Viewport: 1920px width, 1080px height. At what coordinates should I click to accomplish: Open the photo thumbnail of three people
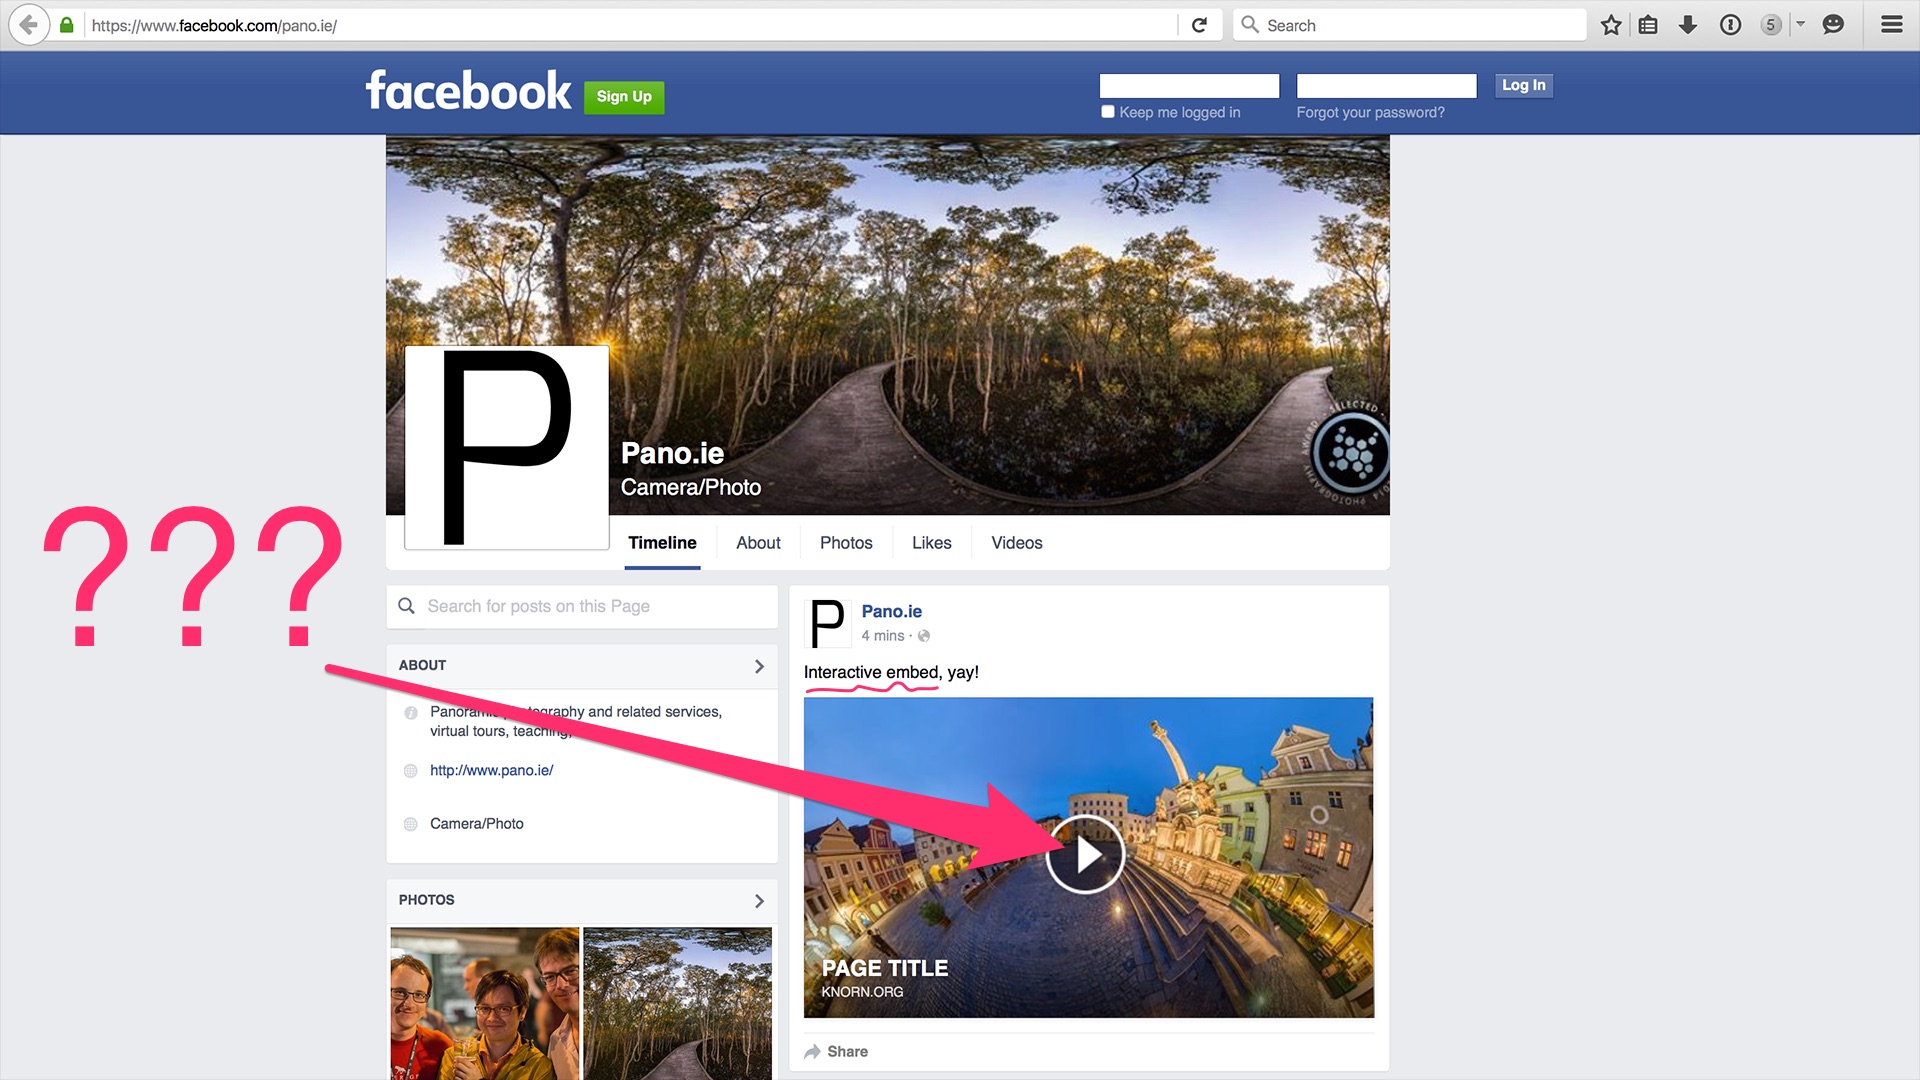click(x=485, y=1003)
